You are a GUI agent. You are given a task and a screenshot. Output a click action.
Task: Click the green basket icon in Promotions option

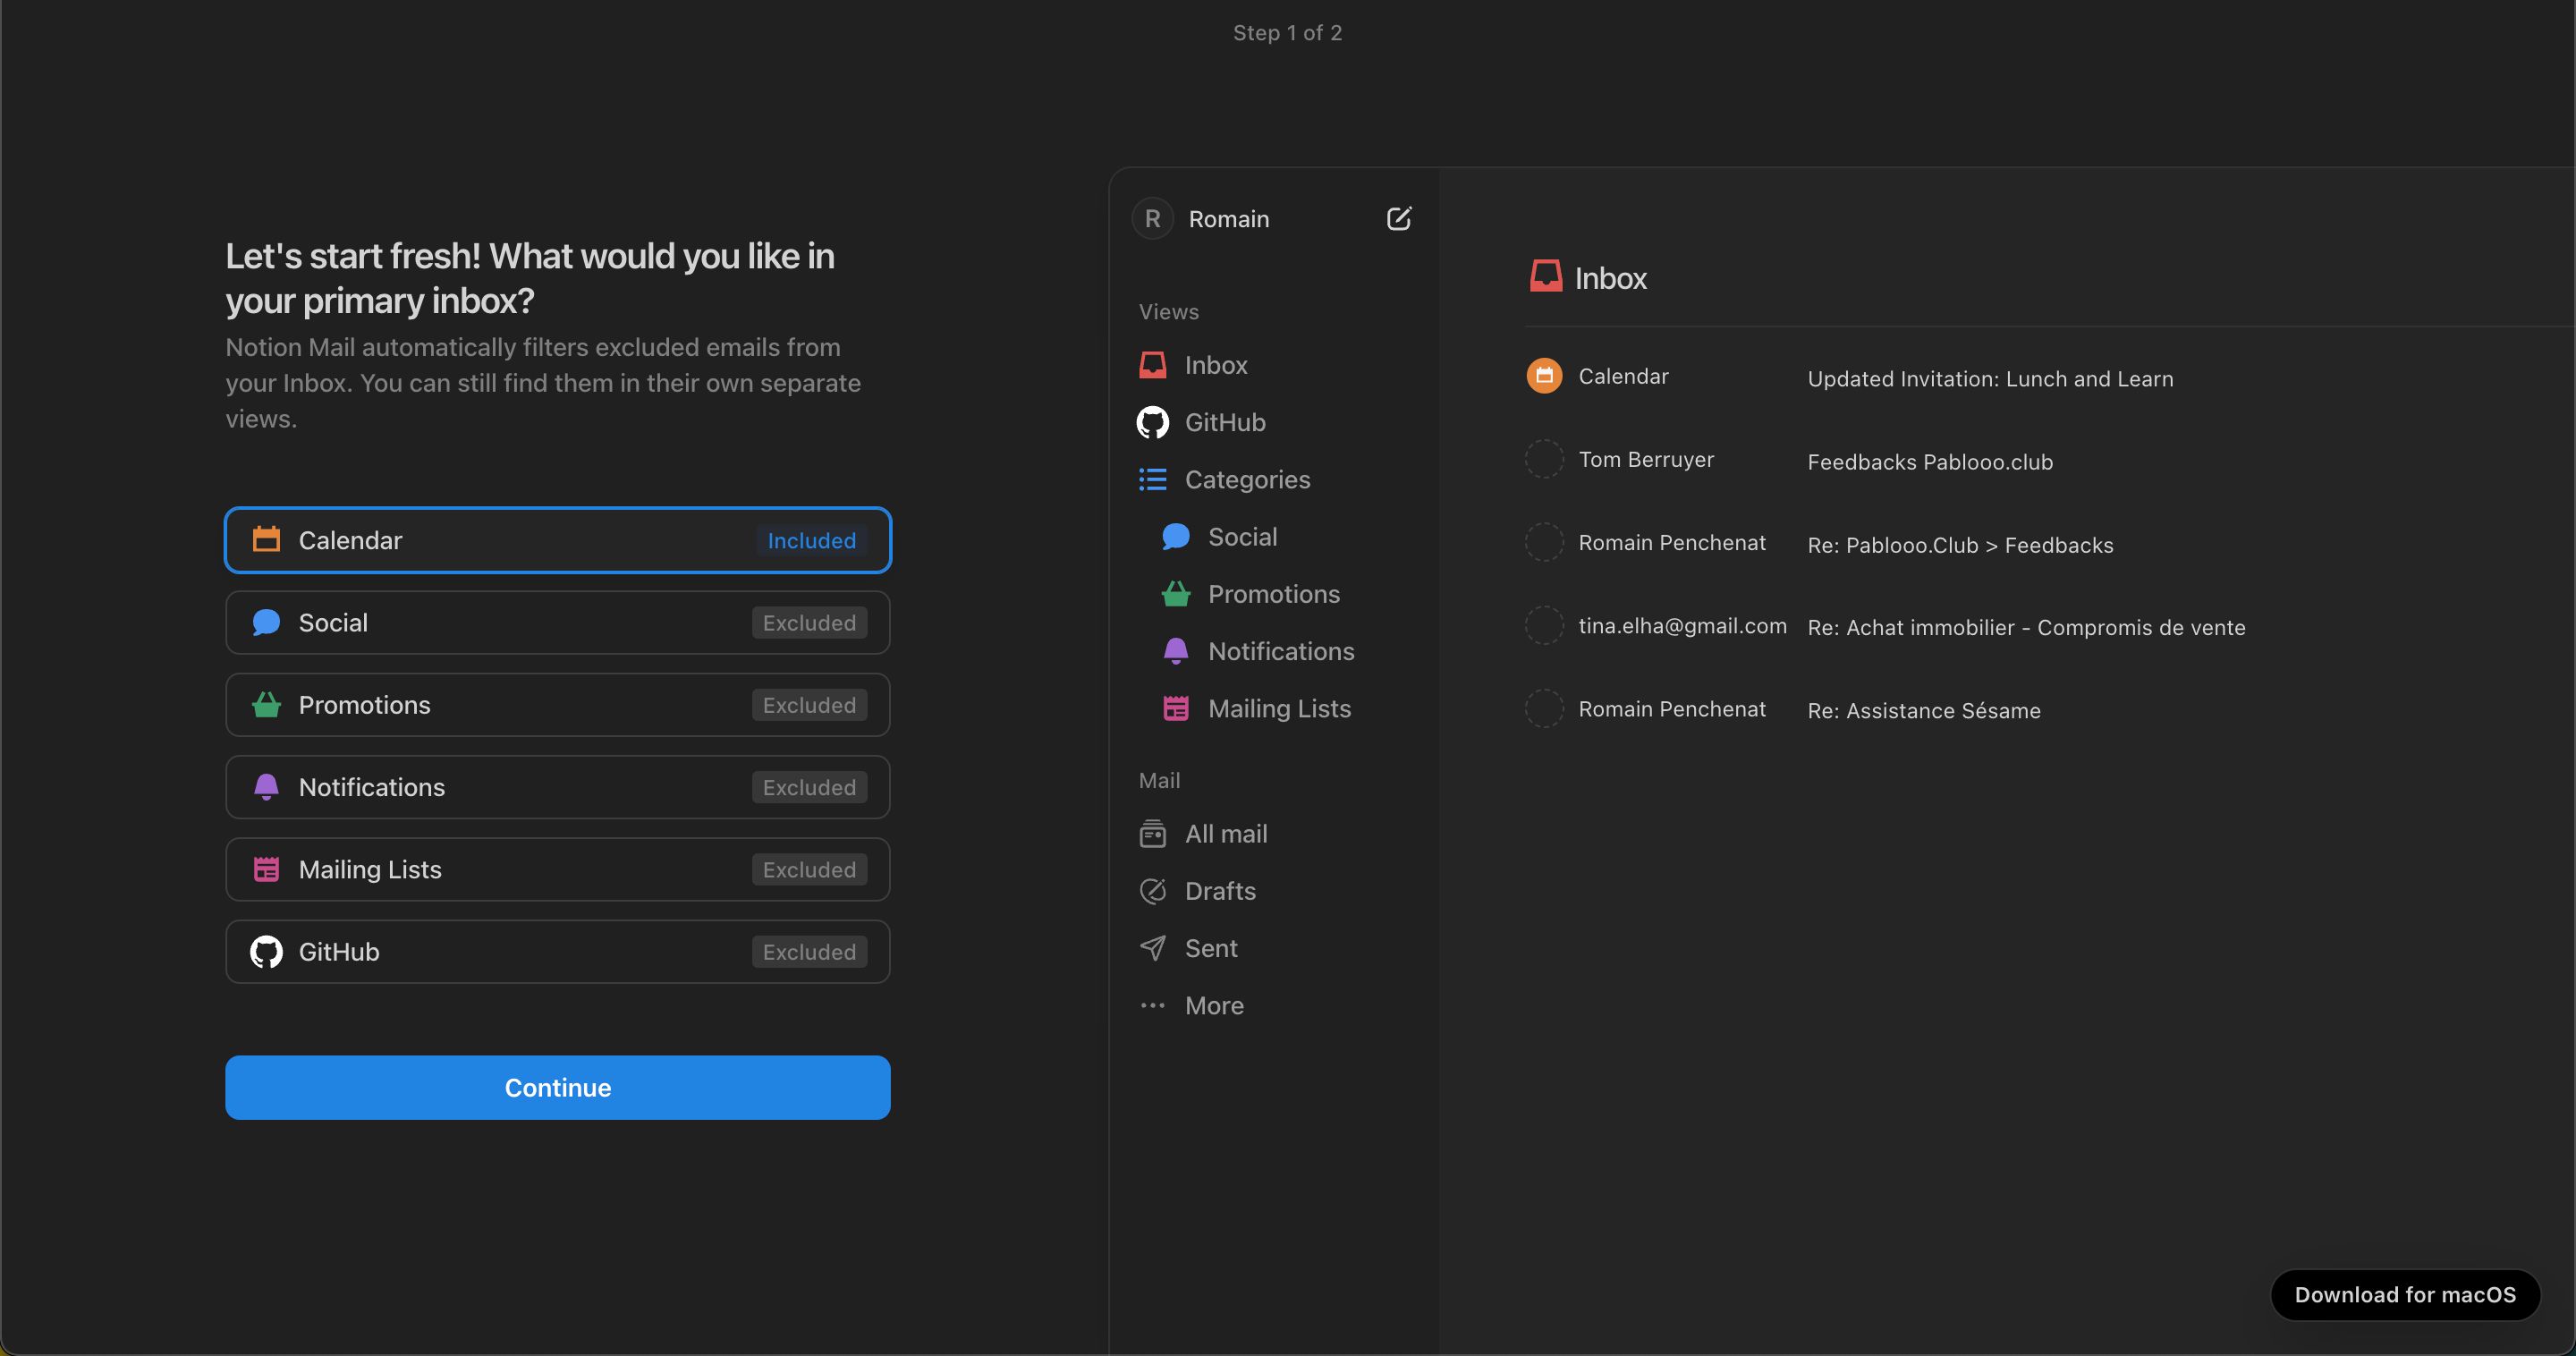click(x=266, y=704)
